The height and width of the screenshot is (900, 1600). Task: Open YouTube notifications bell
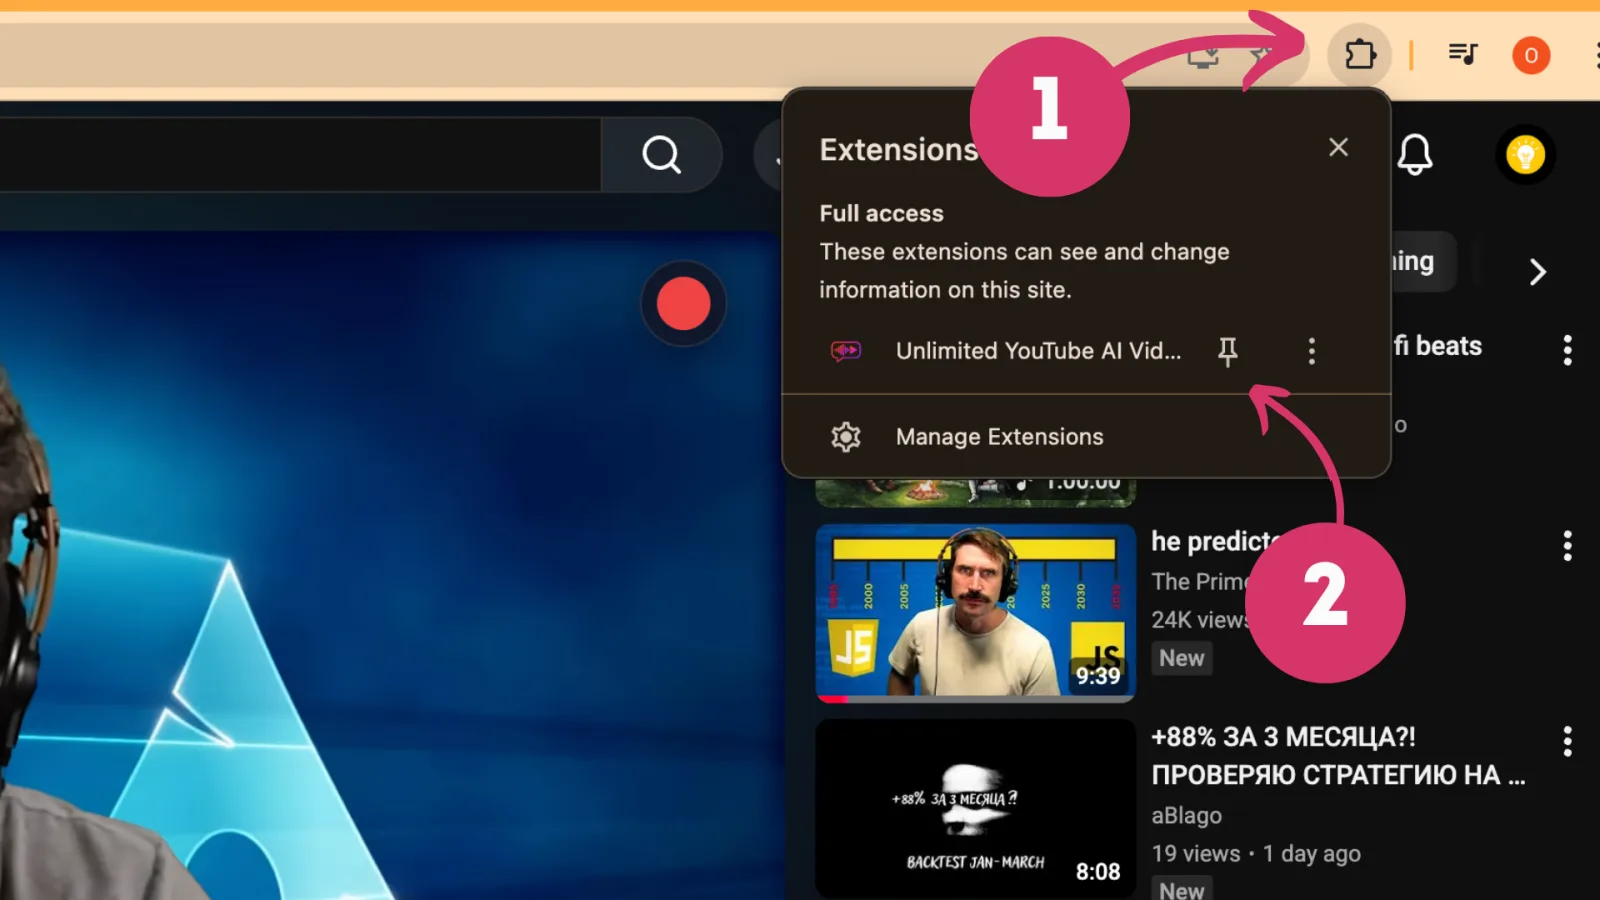1414,155
